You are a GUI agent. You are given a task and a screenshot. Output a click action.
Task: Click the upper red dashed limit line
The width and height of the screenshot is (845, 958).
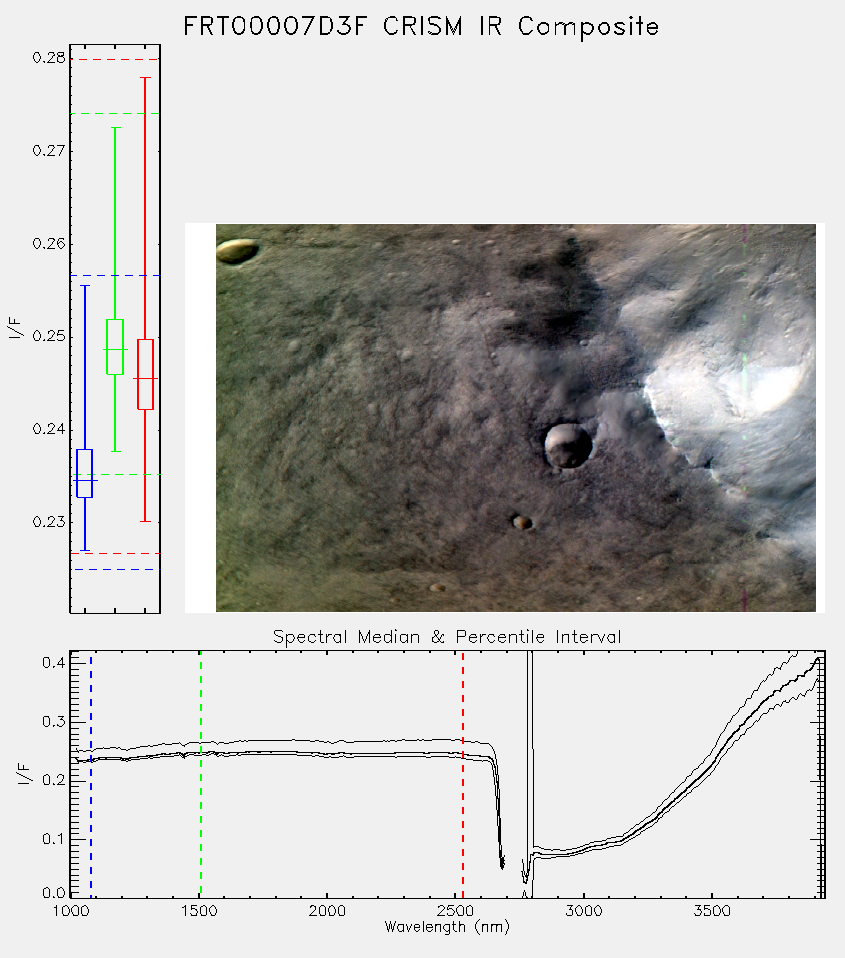click(115, 59)
